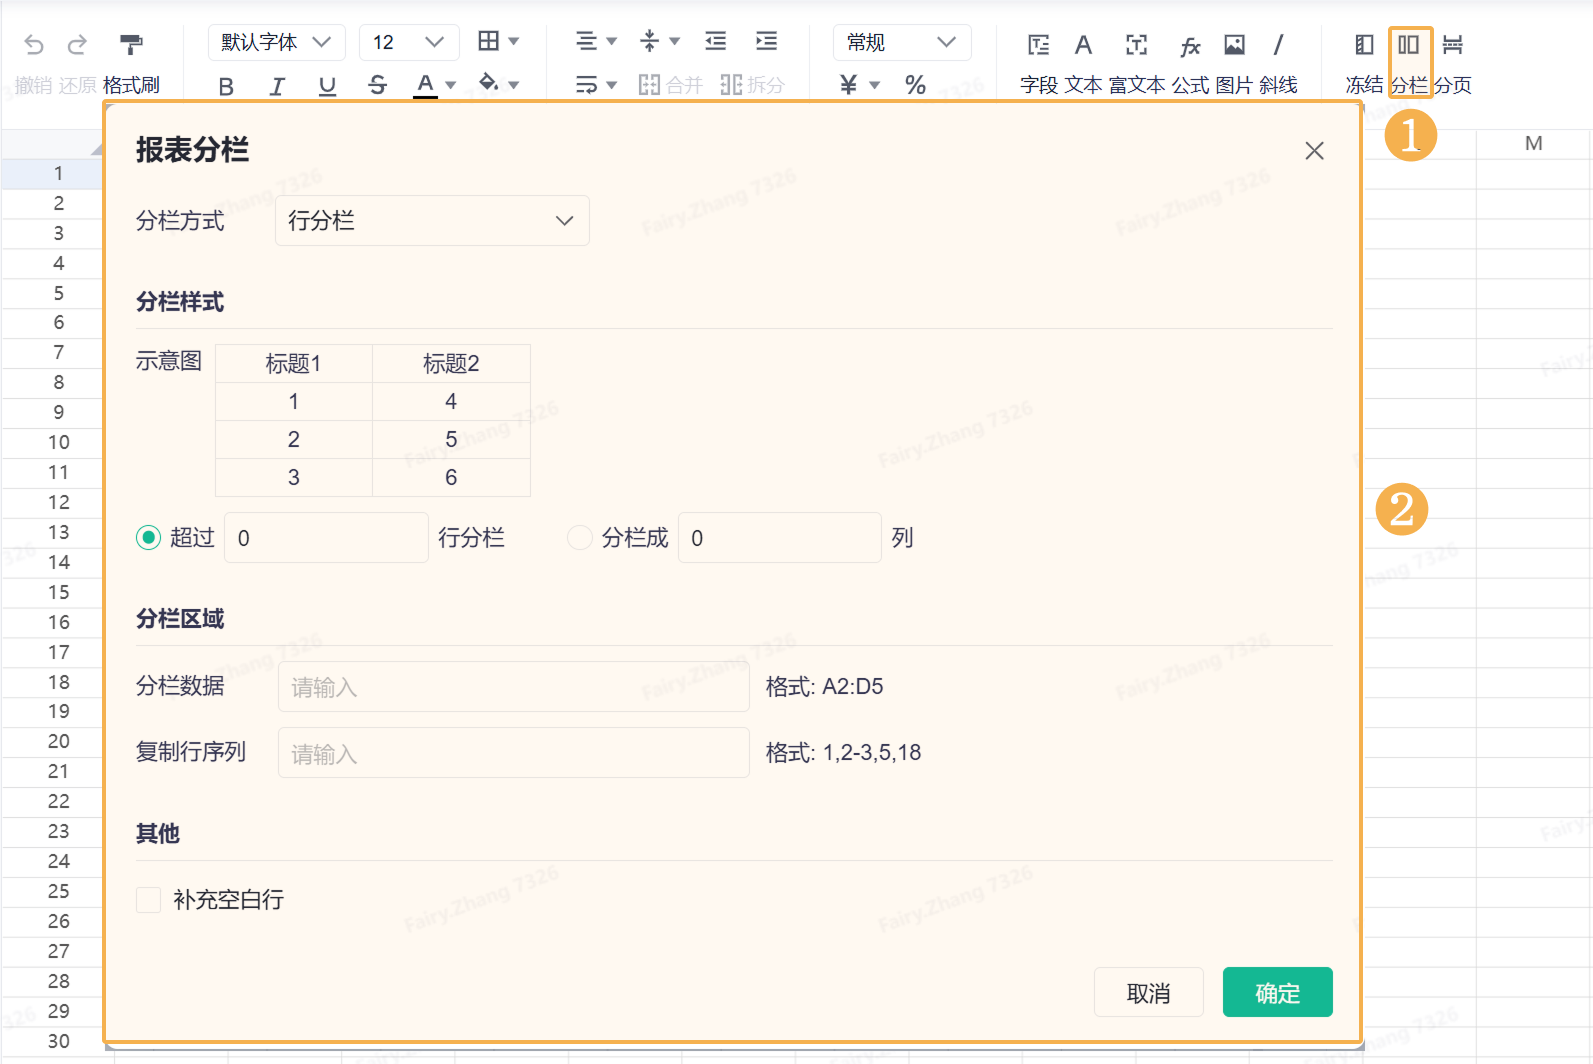Click the 超过 row count input field

[x=327, y=538]
